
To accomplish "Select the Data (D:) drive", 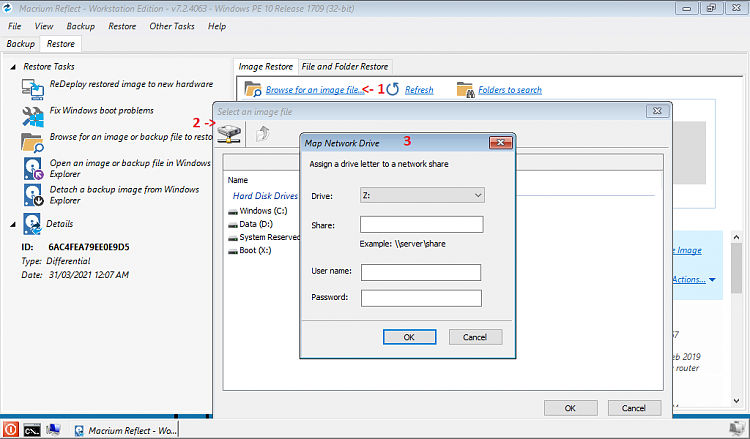I will (x=250, y=224).
